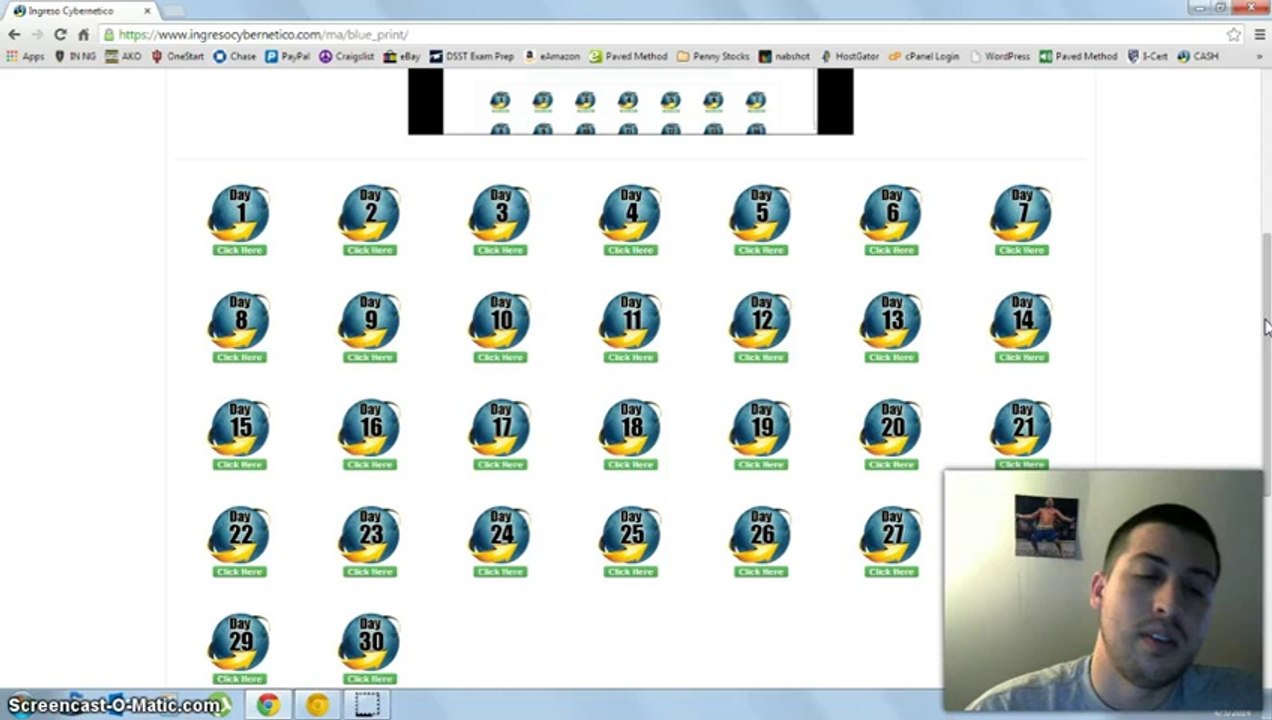Open the Apps bookmarks shortcut
Viewport: 1272px width, 720px height.
click(x=26, y=57)
